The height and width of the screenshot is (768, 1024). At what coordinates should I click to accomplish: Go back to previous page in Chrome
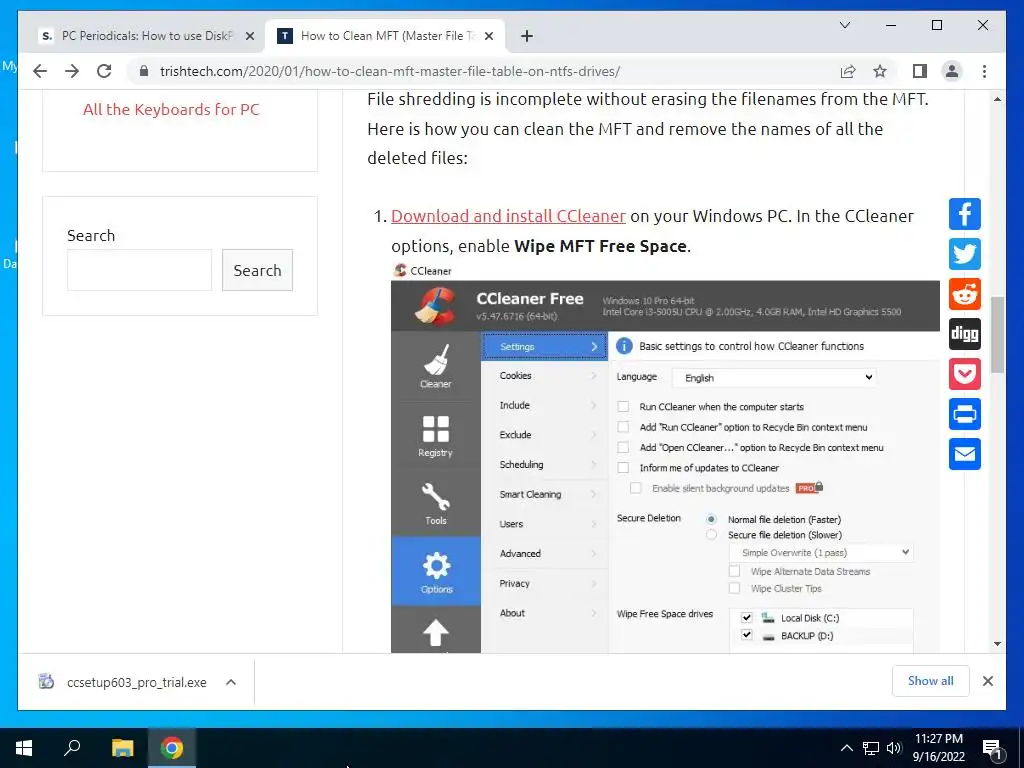(40, 71)
